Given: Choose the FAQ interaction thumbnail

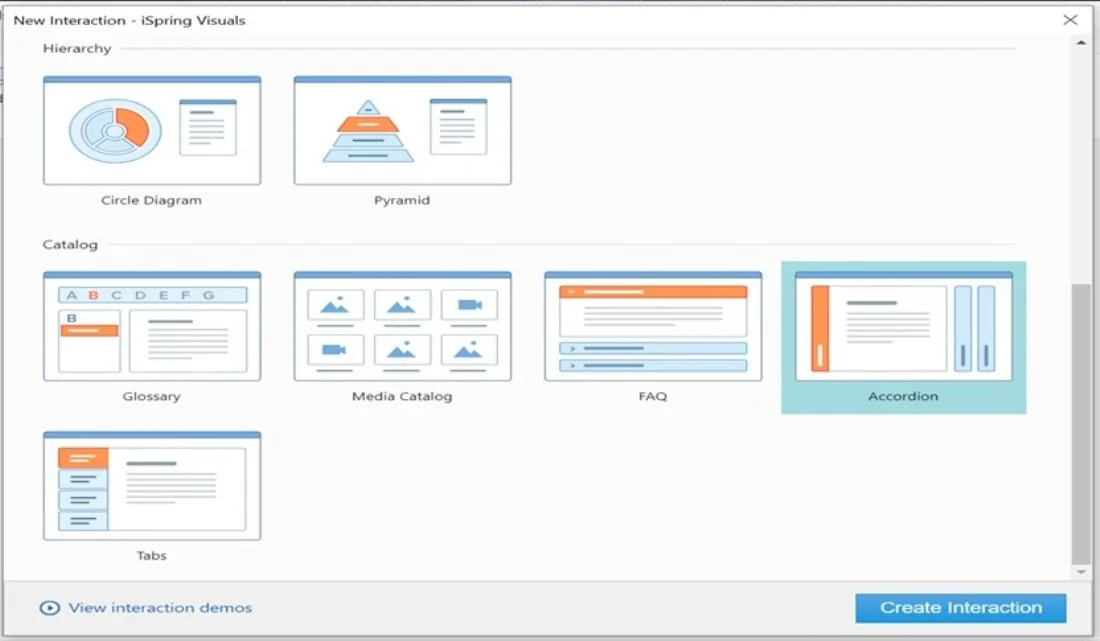Looking at the screenshot, I should click(652, 326).
